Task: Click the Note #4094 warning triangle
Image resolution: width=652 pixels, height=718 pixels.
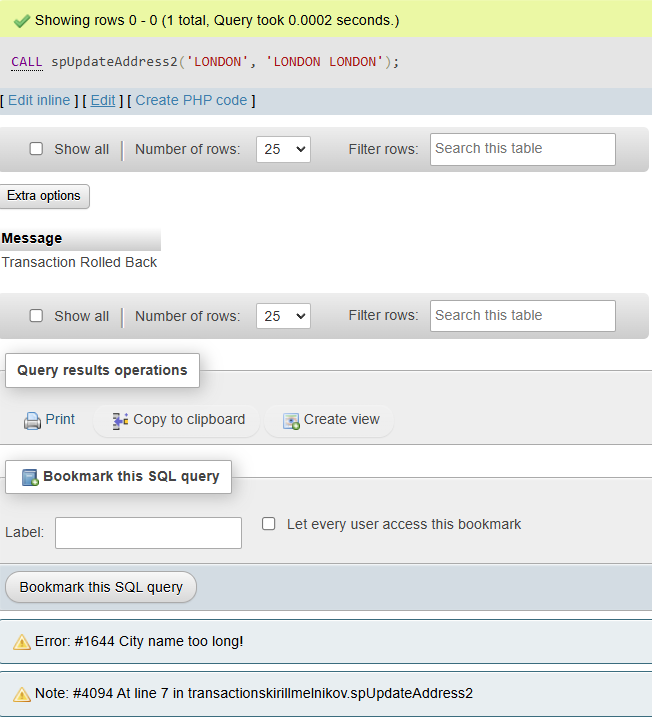Action: [22, 694]
